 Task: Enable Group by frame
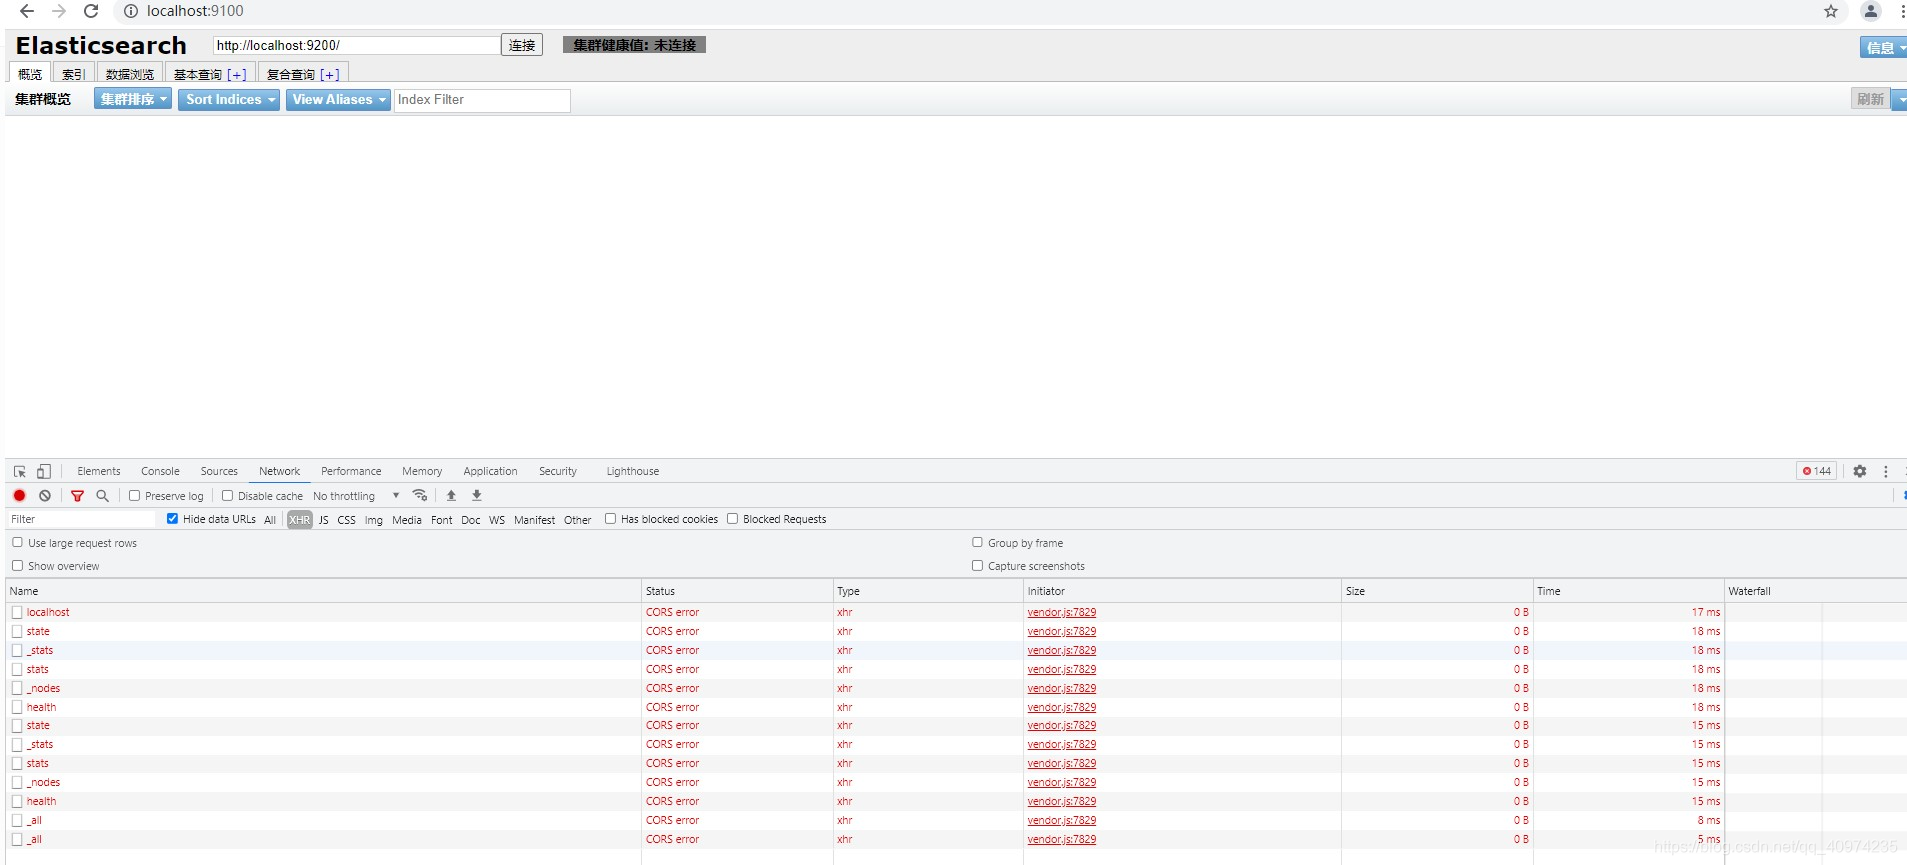[x=977, y=542]
